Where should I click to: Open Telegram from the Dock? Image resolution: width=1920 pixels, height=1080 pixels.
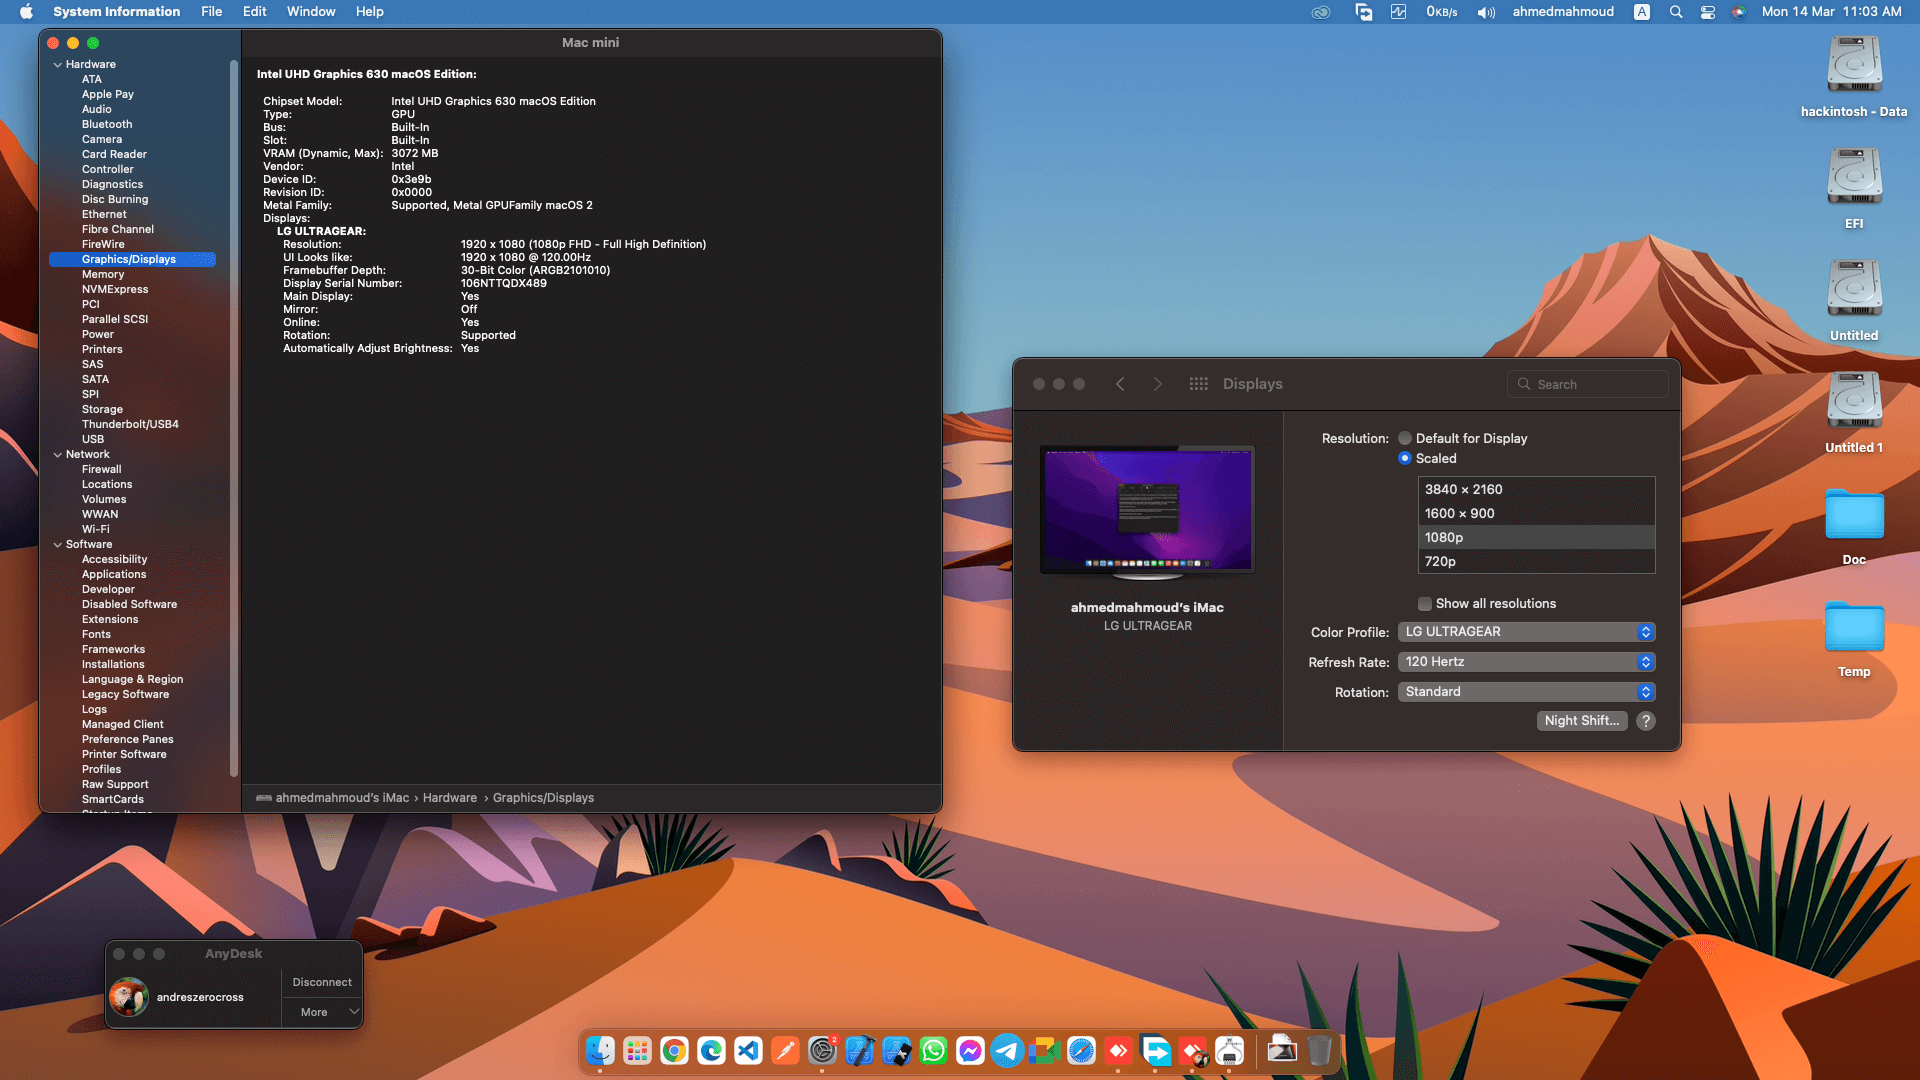[x=1007, y=1051]
